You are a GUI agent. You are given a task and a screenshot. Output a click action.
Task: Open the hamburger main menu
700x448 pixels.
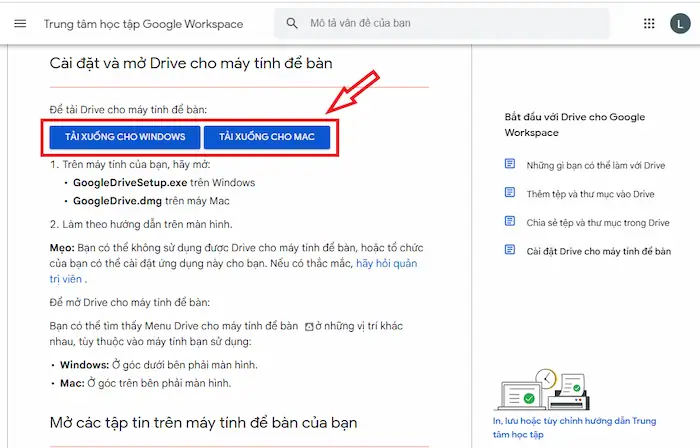(x=20, y=23)
